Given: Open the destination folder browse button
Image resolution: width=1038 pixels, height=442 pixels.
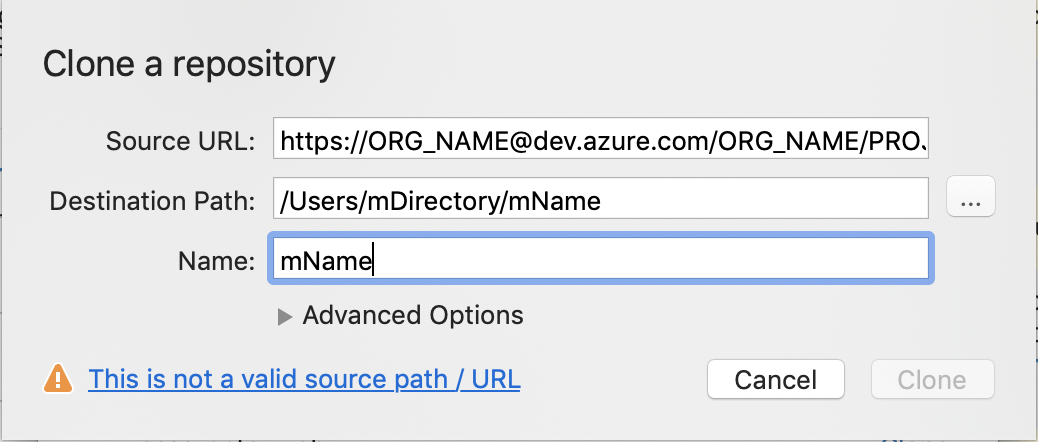Looking at the screenshot, I should pos(970,200).
